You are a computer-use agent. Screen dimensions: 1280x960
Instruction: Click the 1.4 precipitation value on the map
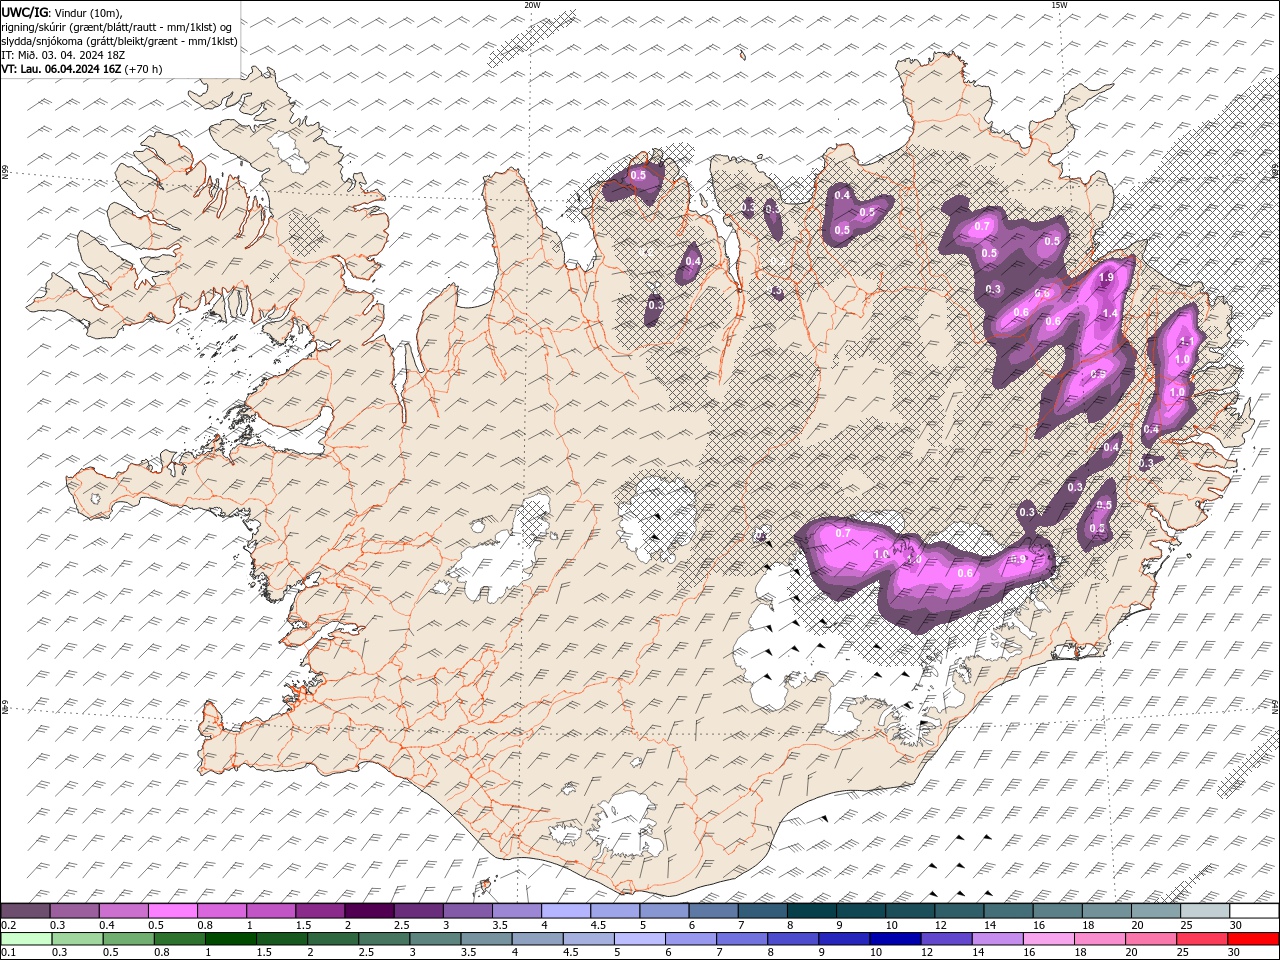pos(1109,314)
